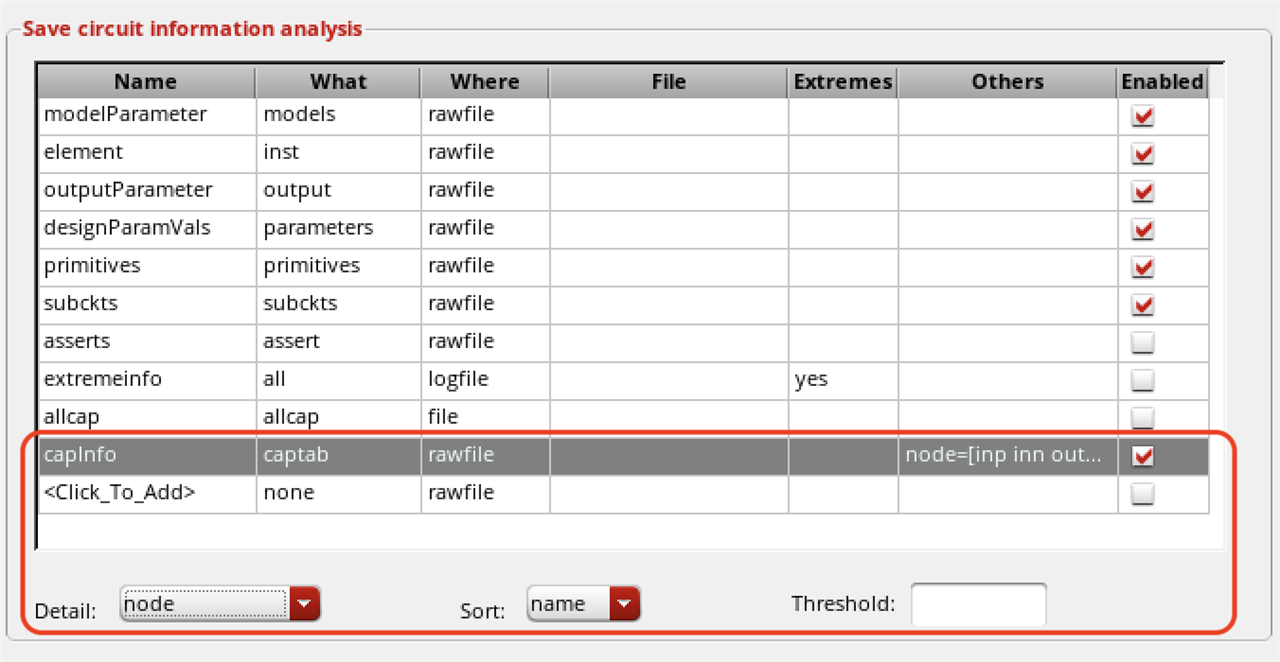Click the output cell in What column

coord(338,191)
